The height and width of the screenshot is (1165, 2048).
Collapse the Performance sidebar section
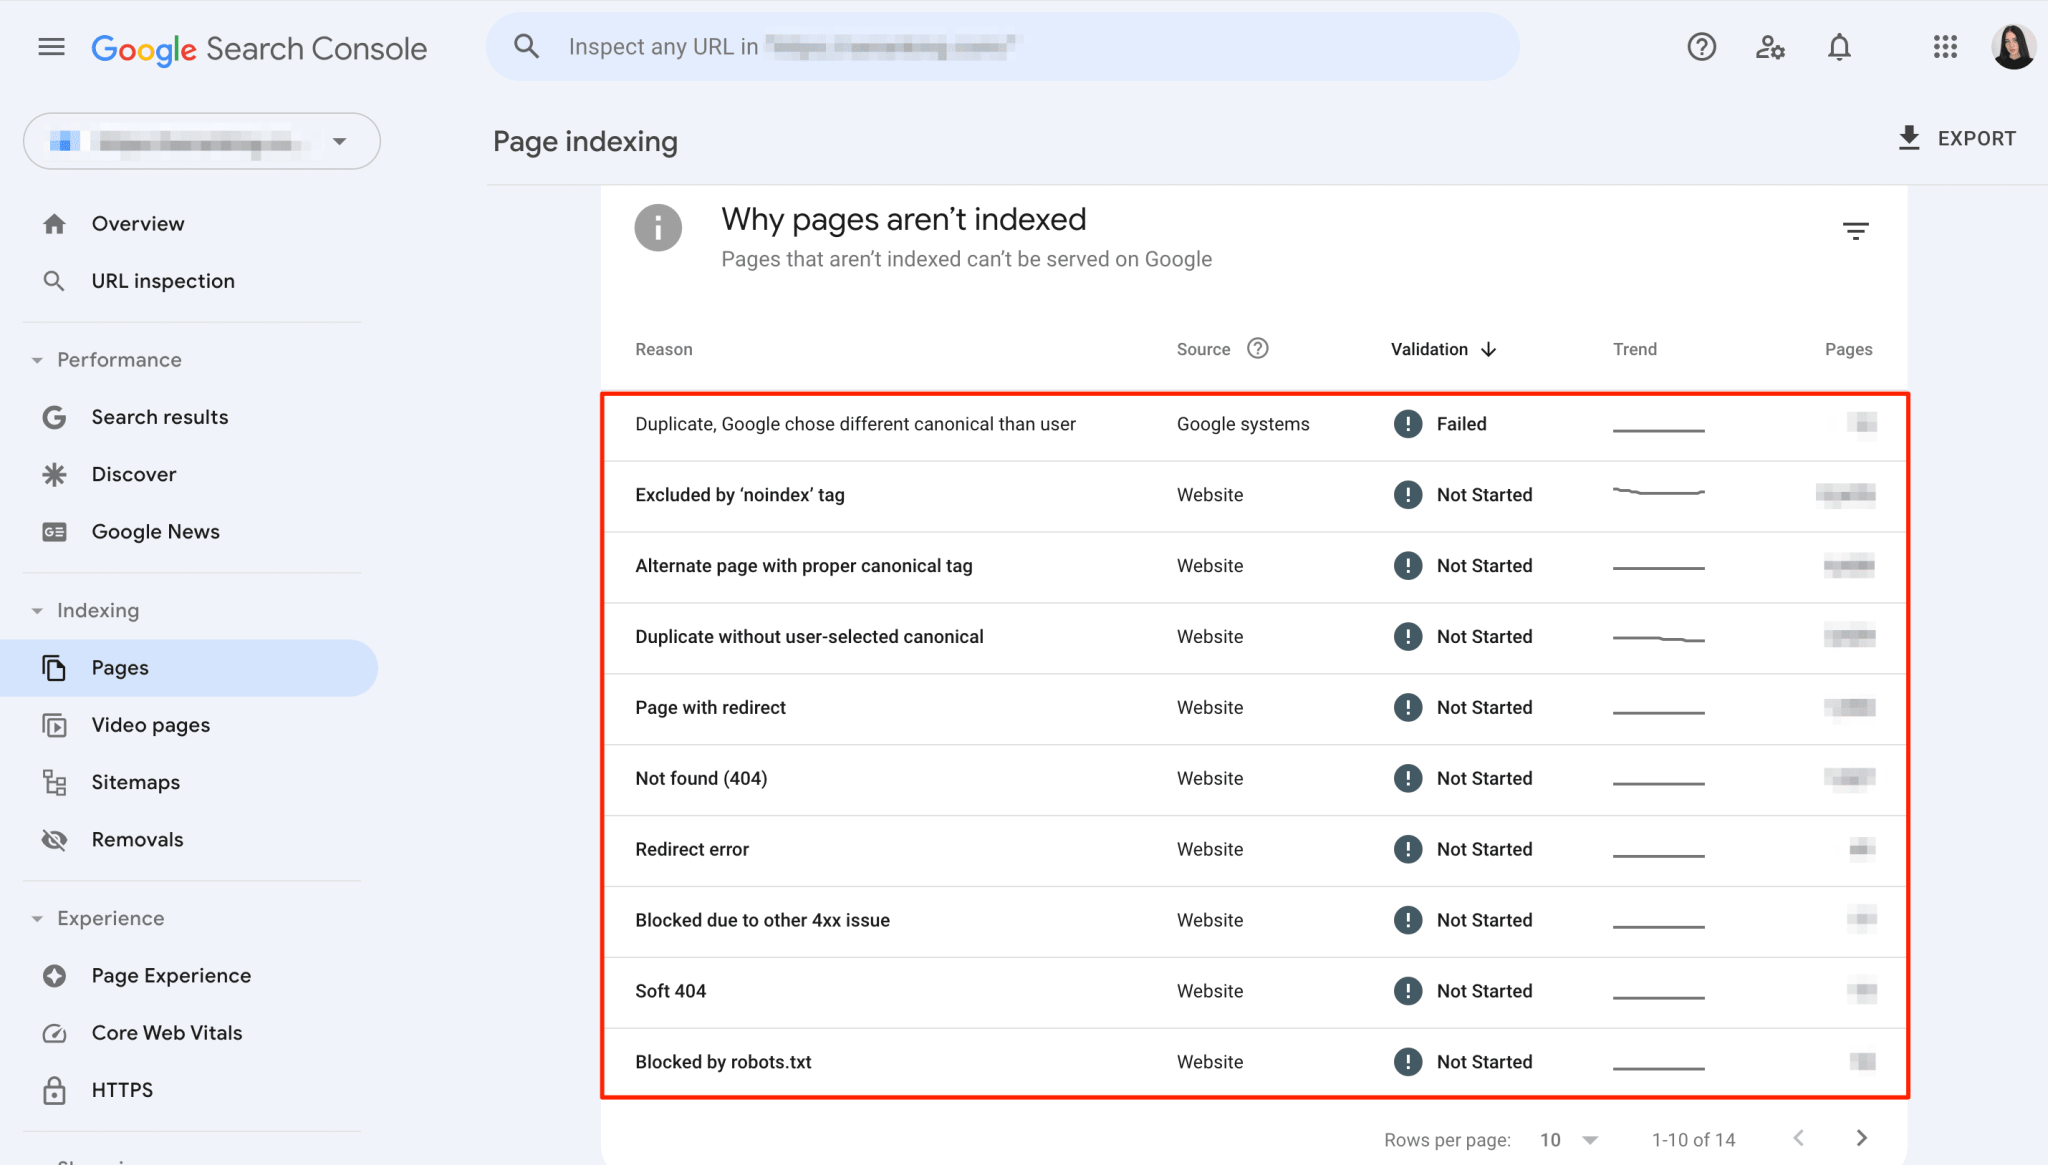point(37,359)
